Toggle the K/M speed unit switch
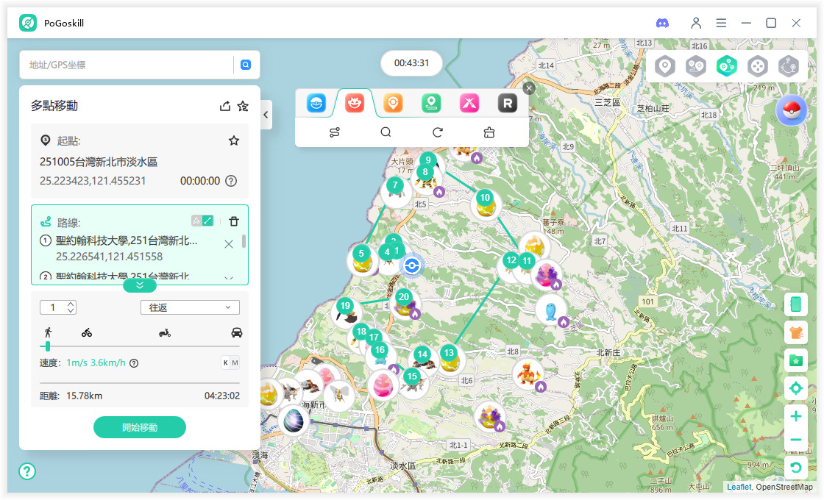824x500 pixels. [x=230, y=363]
